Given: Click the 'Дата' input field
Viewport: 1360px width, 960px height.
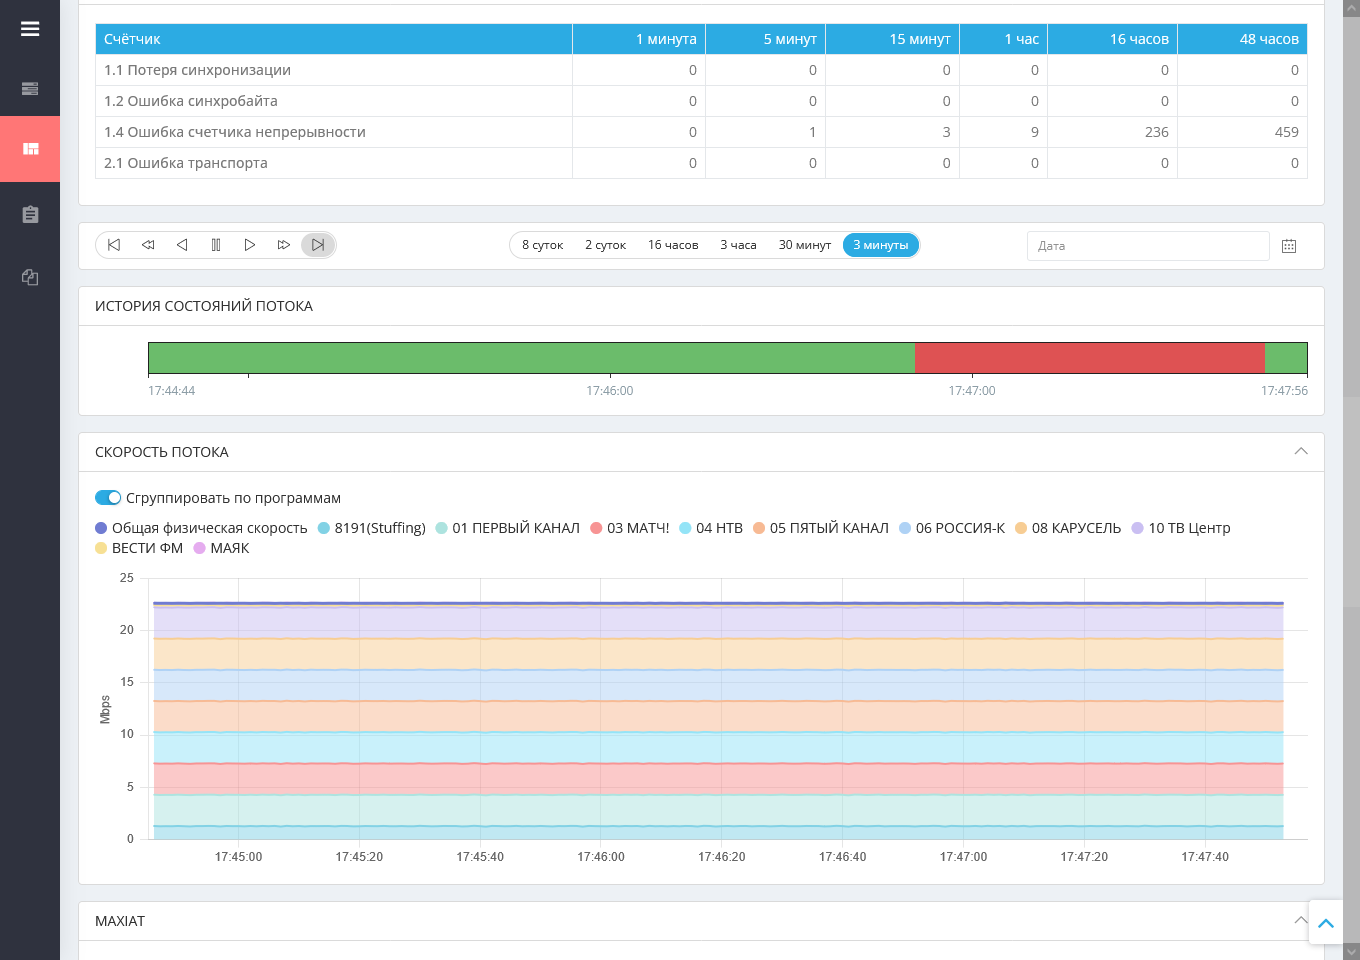Looking at the screenshot, I should [x=1148, y=246].
